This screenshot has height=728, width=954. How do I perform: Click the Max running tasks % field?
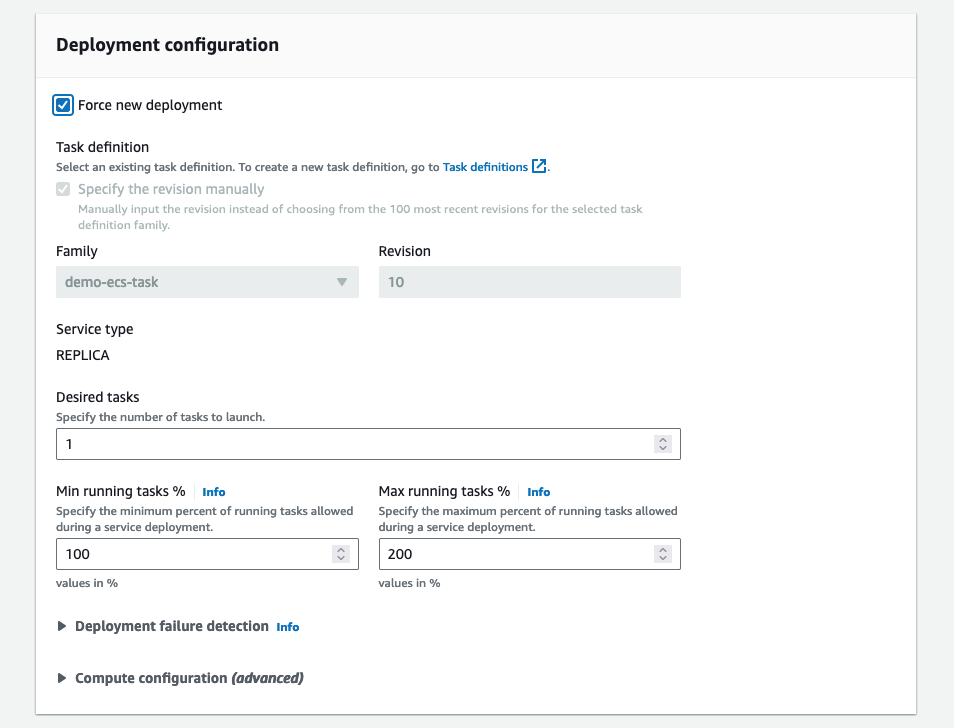517,554
